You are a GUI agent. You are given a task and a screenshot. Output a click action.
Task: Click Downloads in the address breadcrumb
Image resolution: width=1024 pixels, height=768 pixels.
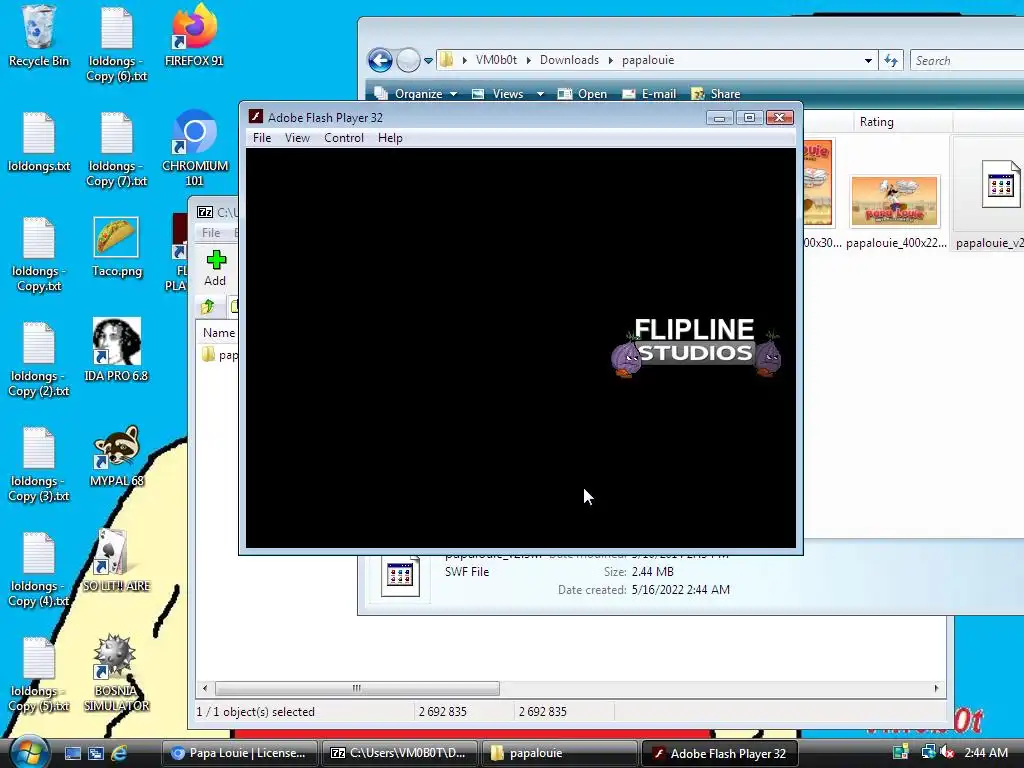569,60
